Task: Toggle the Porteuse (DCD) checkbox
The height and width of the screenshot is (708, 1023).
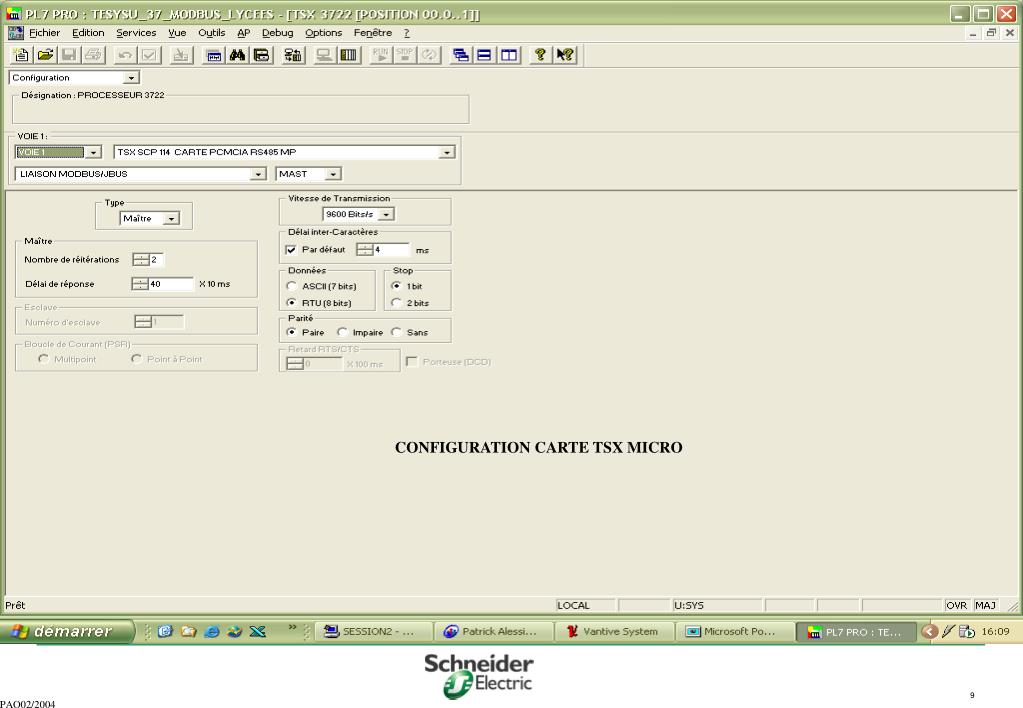Action: [412, 362]
